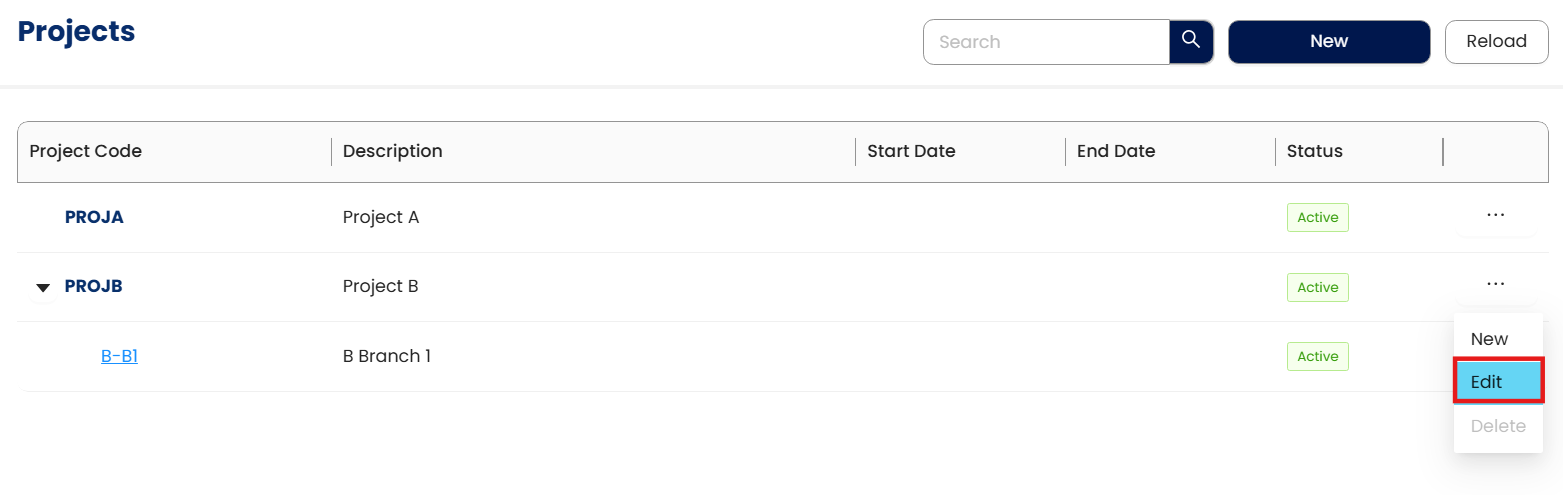Click the magnifier search icon button
Viewport: 1563px width, 495px height.
pyautogui.click(x=1191, y=42)
